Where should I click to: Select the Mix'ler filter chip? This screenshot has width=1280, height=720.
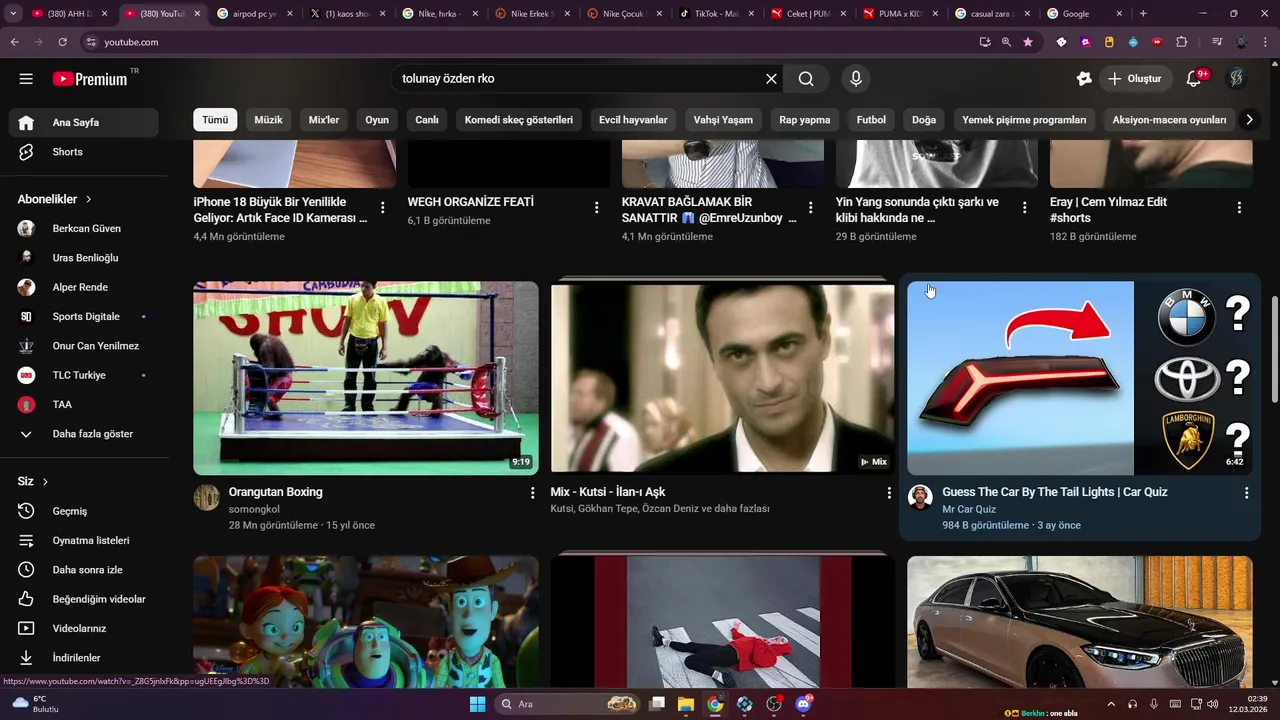[x=324, y=120]
